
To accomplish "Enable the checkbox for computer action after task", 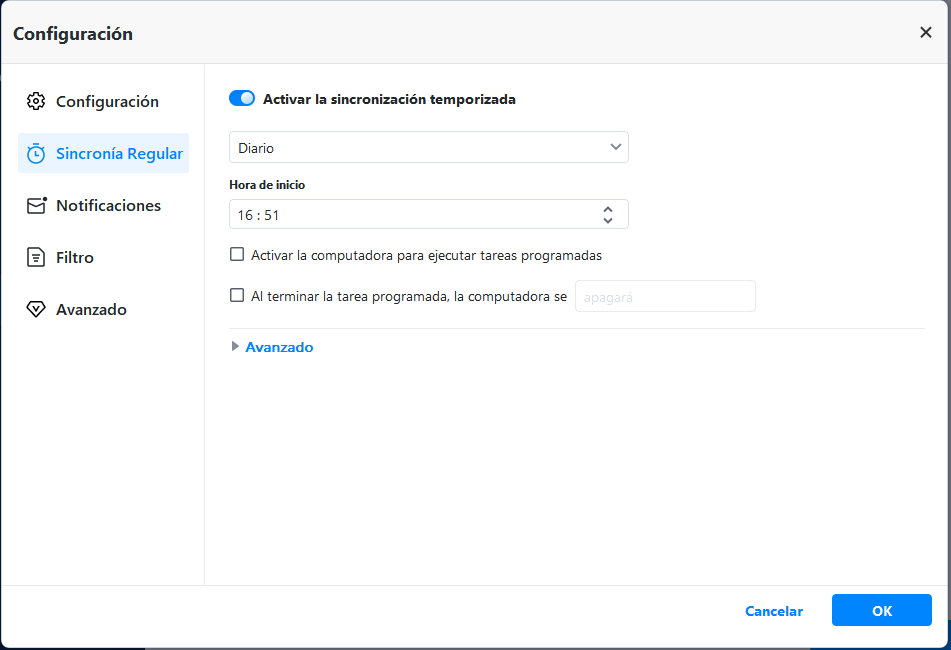I will click(237, 295).
